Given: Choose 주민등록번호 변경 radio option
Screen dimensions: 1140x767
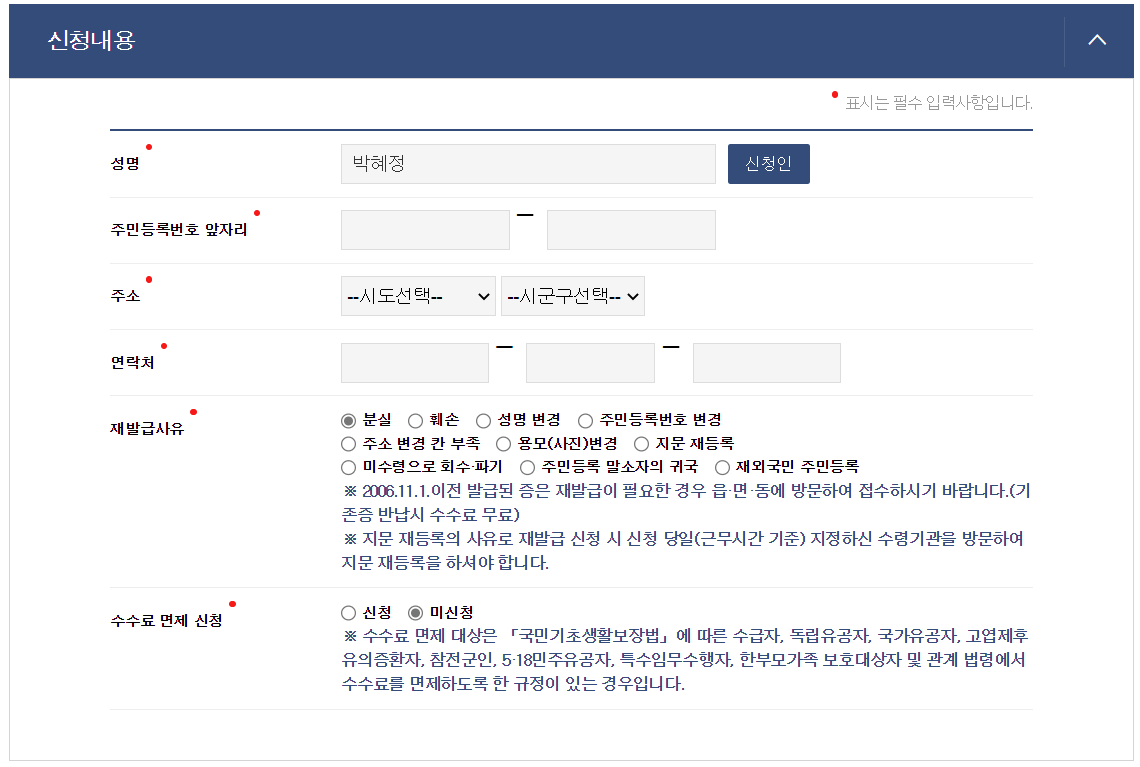Looking at the screenshot, I should 585,420.
